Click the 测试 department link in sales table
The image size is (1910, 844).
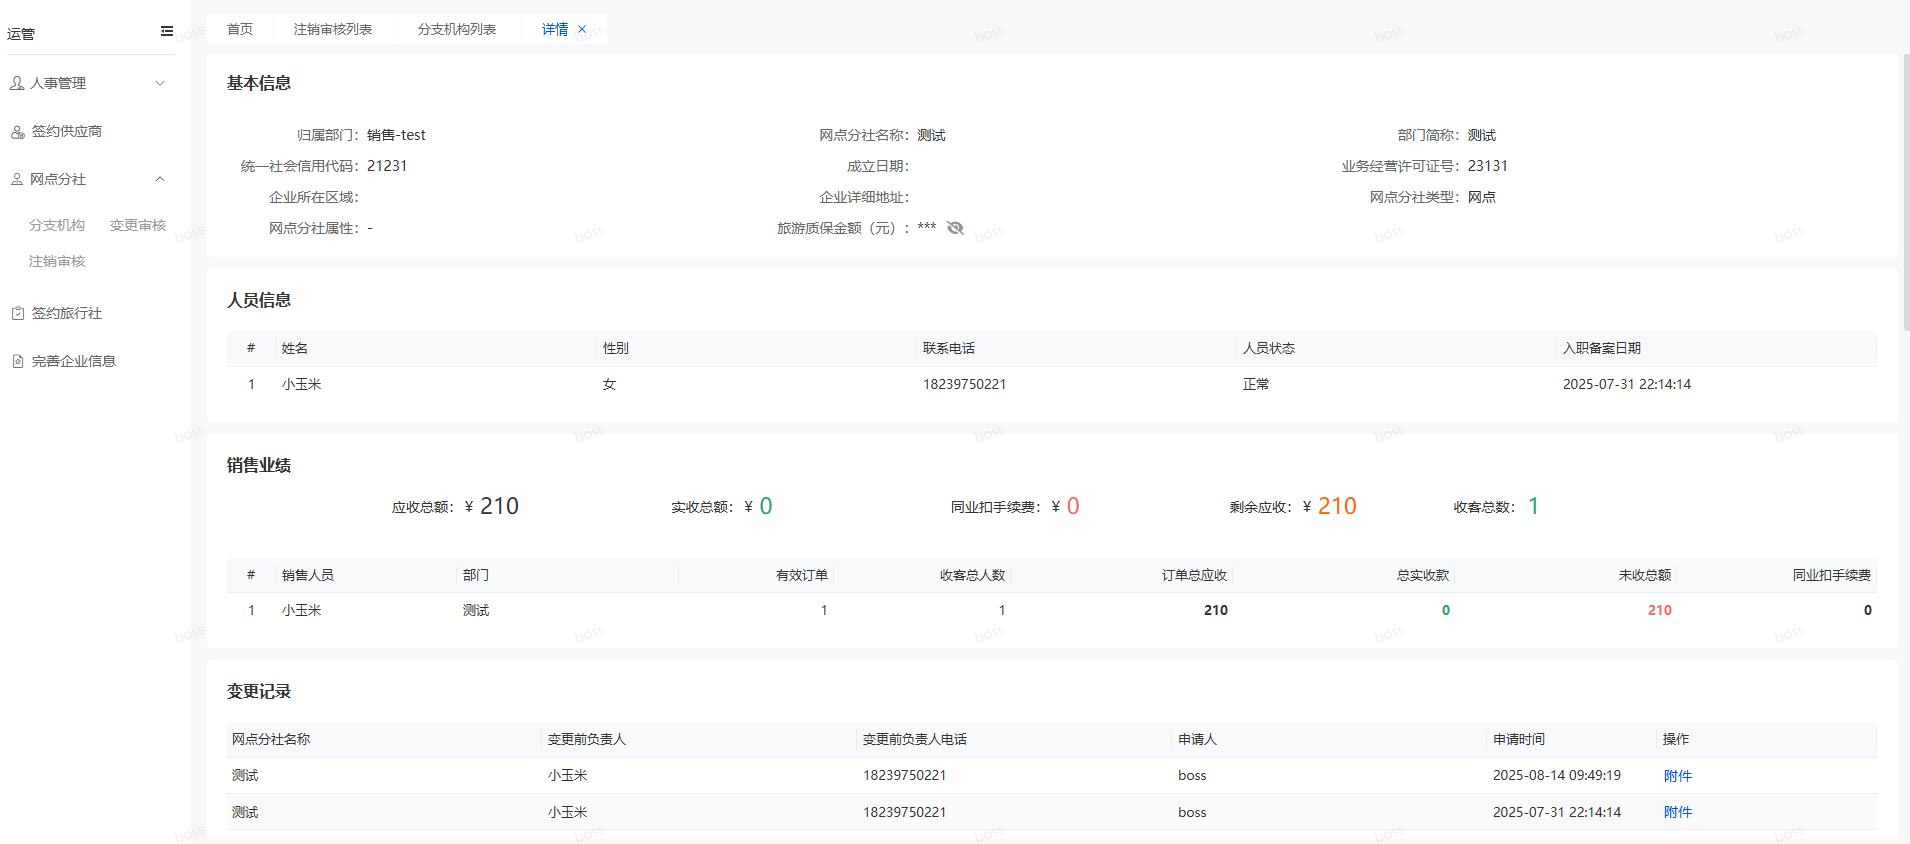click(476, 610)
